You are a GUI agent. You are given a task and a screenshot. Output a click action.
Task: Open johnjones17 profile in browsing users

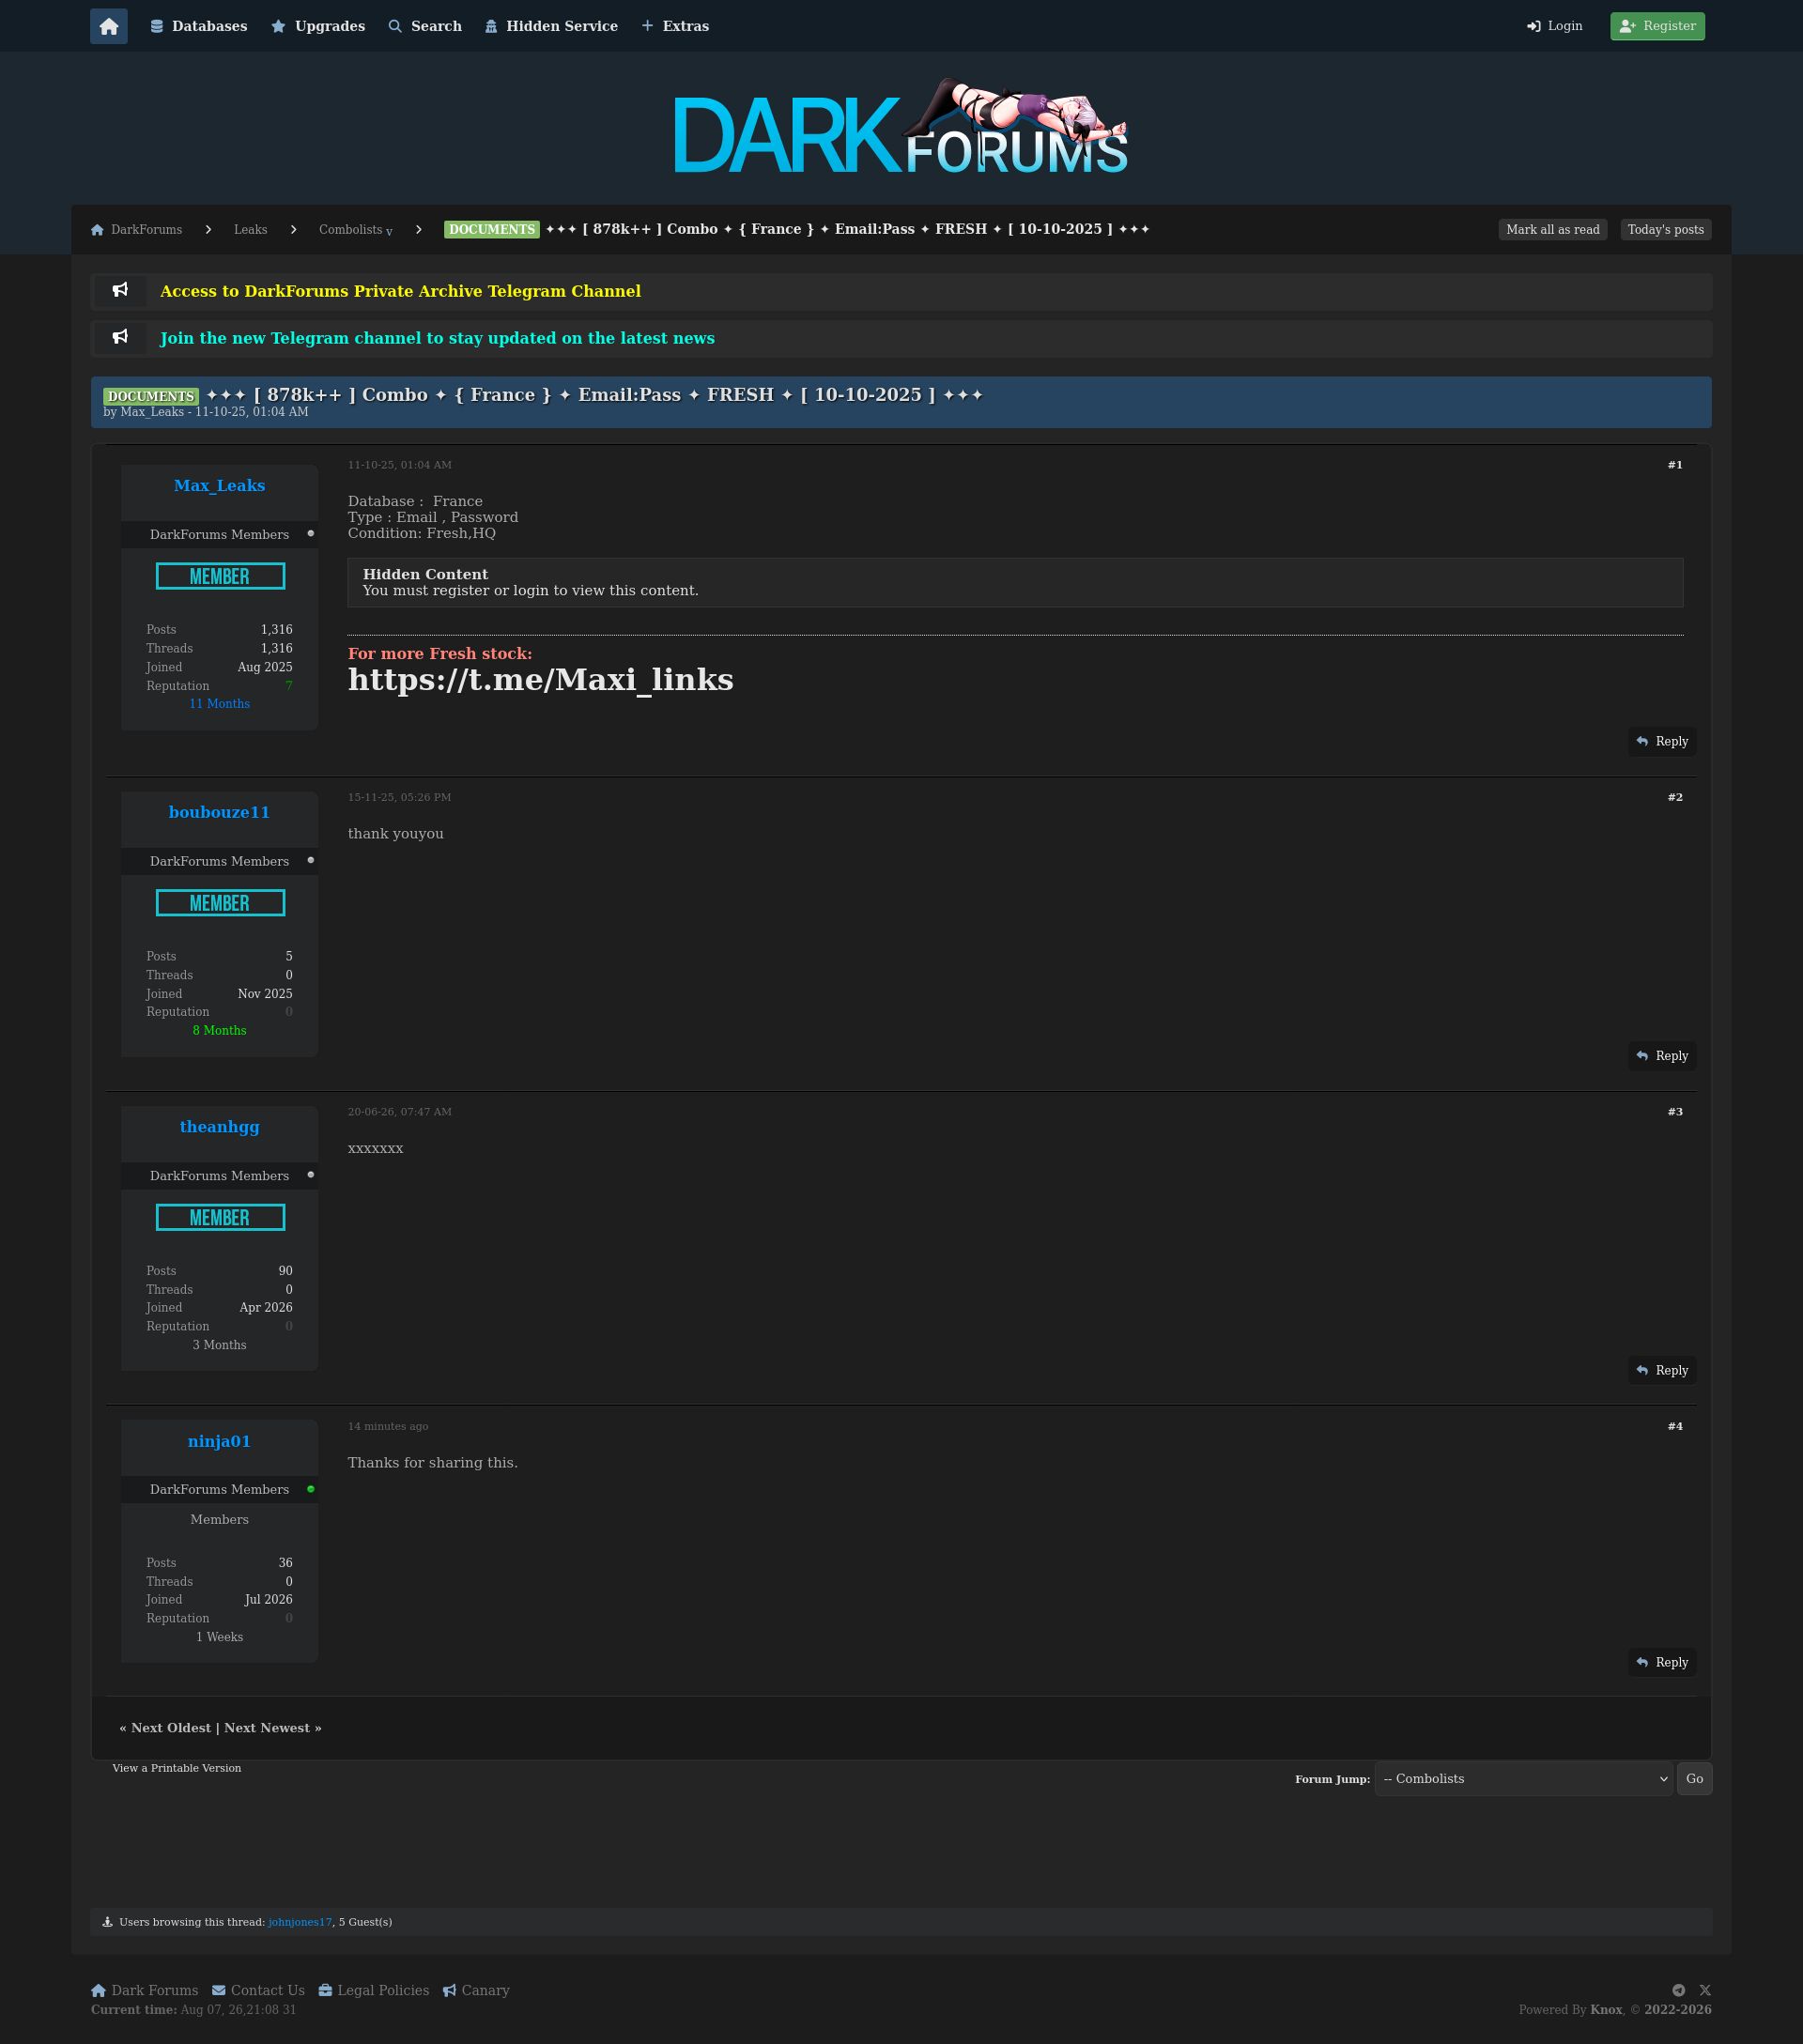pos(300,1922)
